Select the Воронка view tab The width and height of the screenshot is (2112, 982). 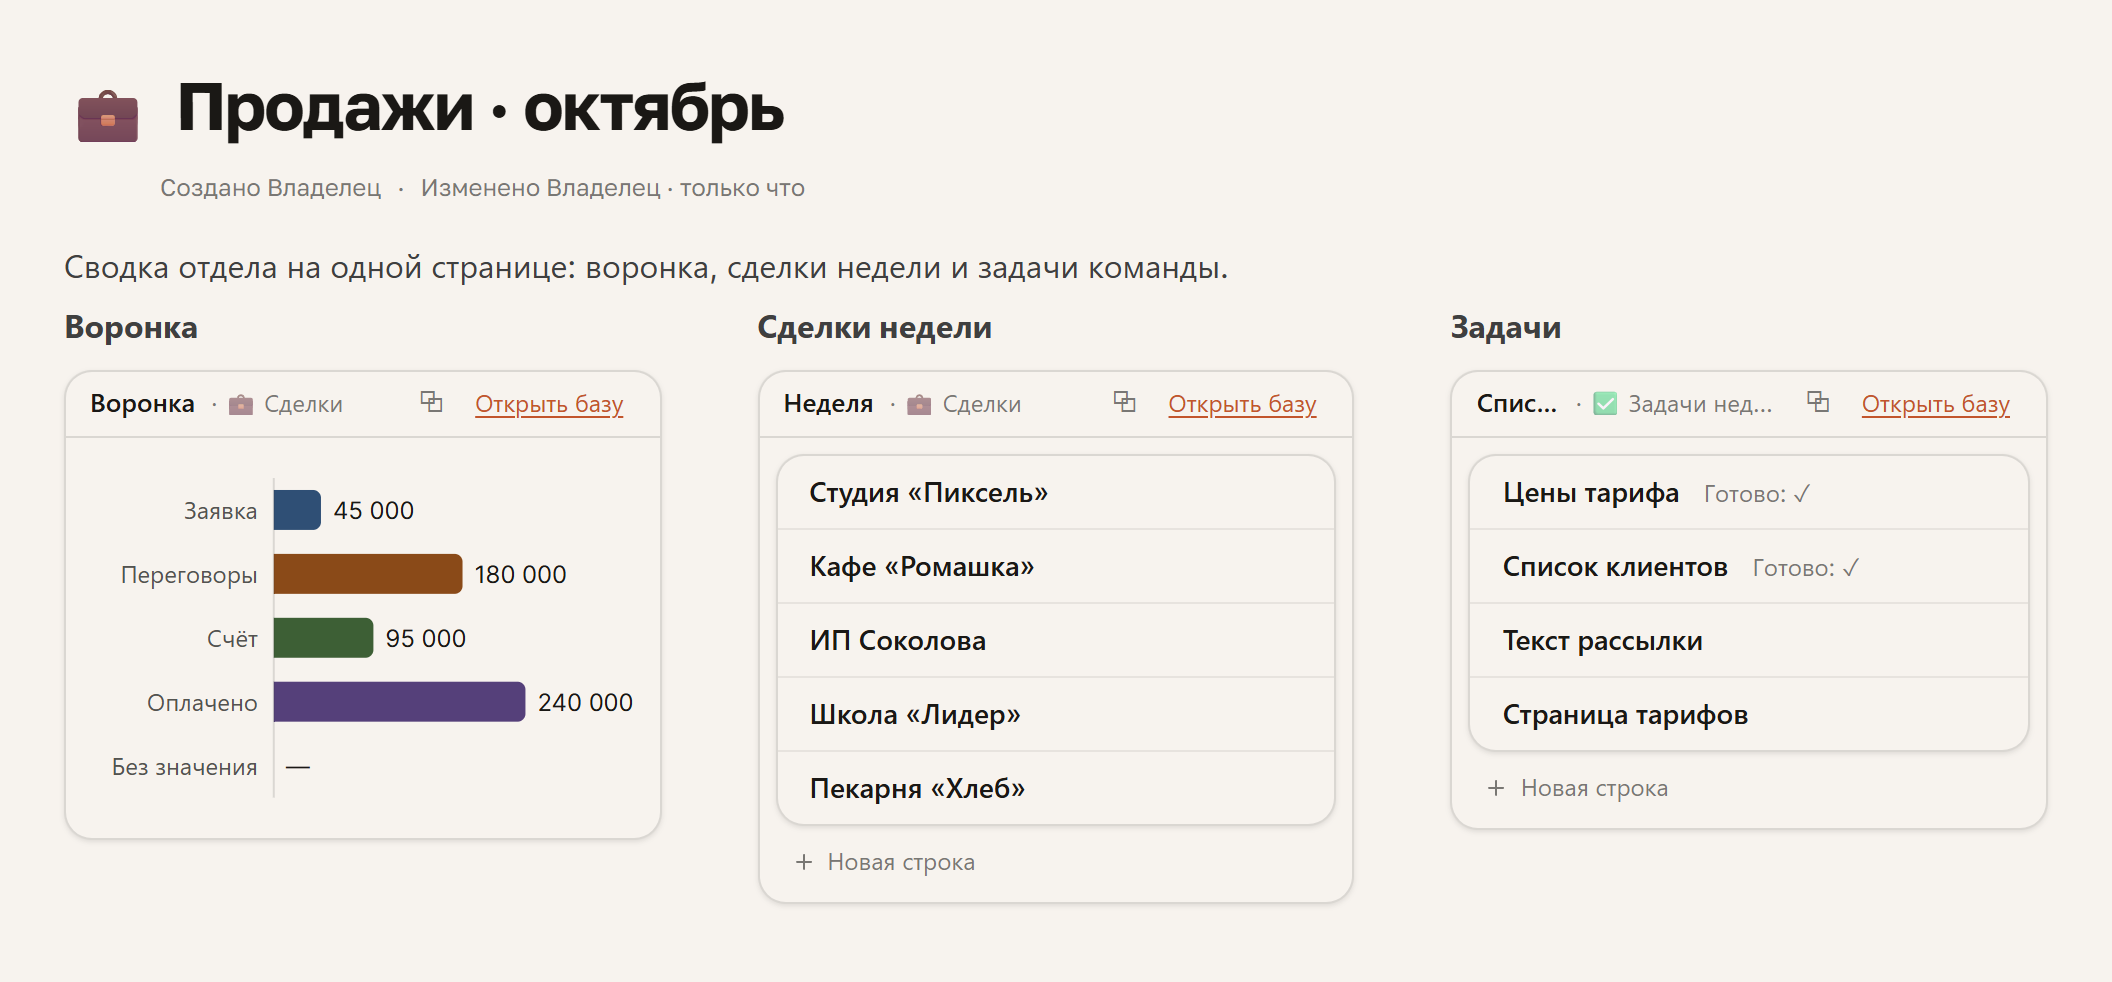142,404
